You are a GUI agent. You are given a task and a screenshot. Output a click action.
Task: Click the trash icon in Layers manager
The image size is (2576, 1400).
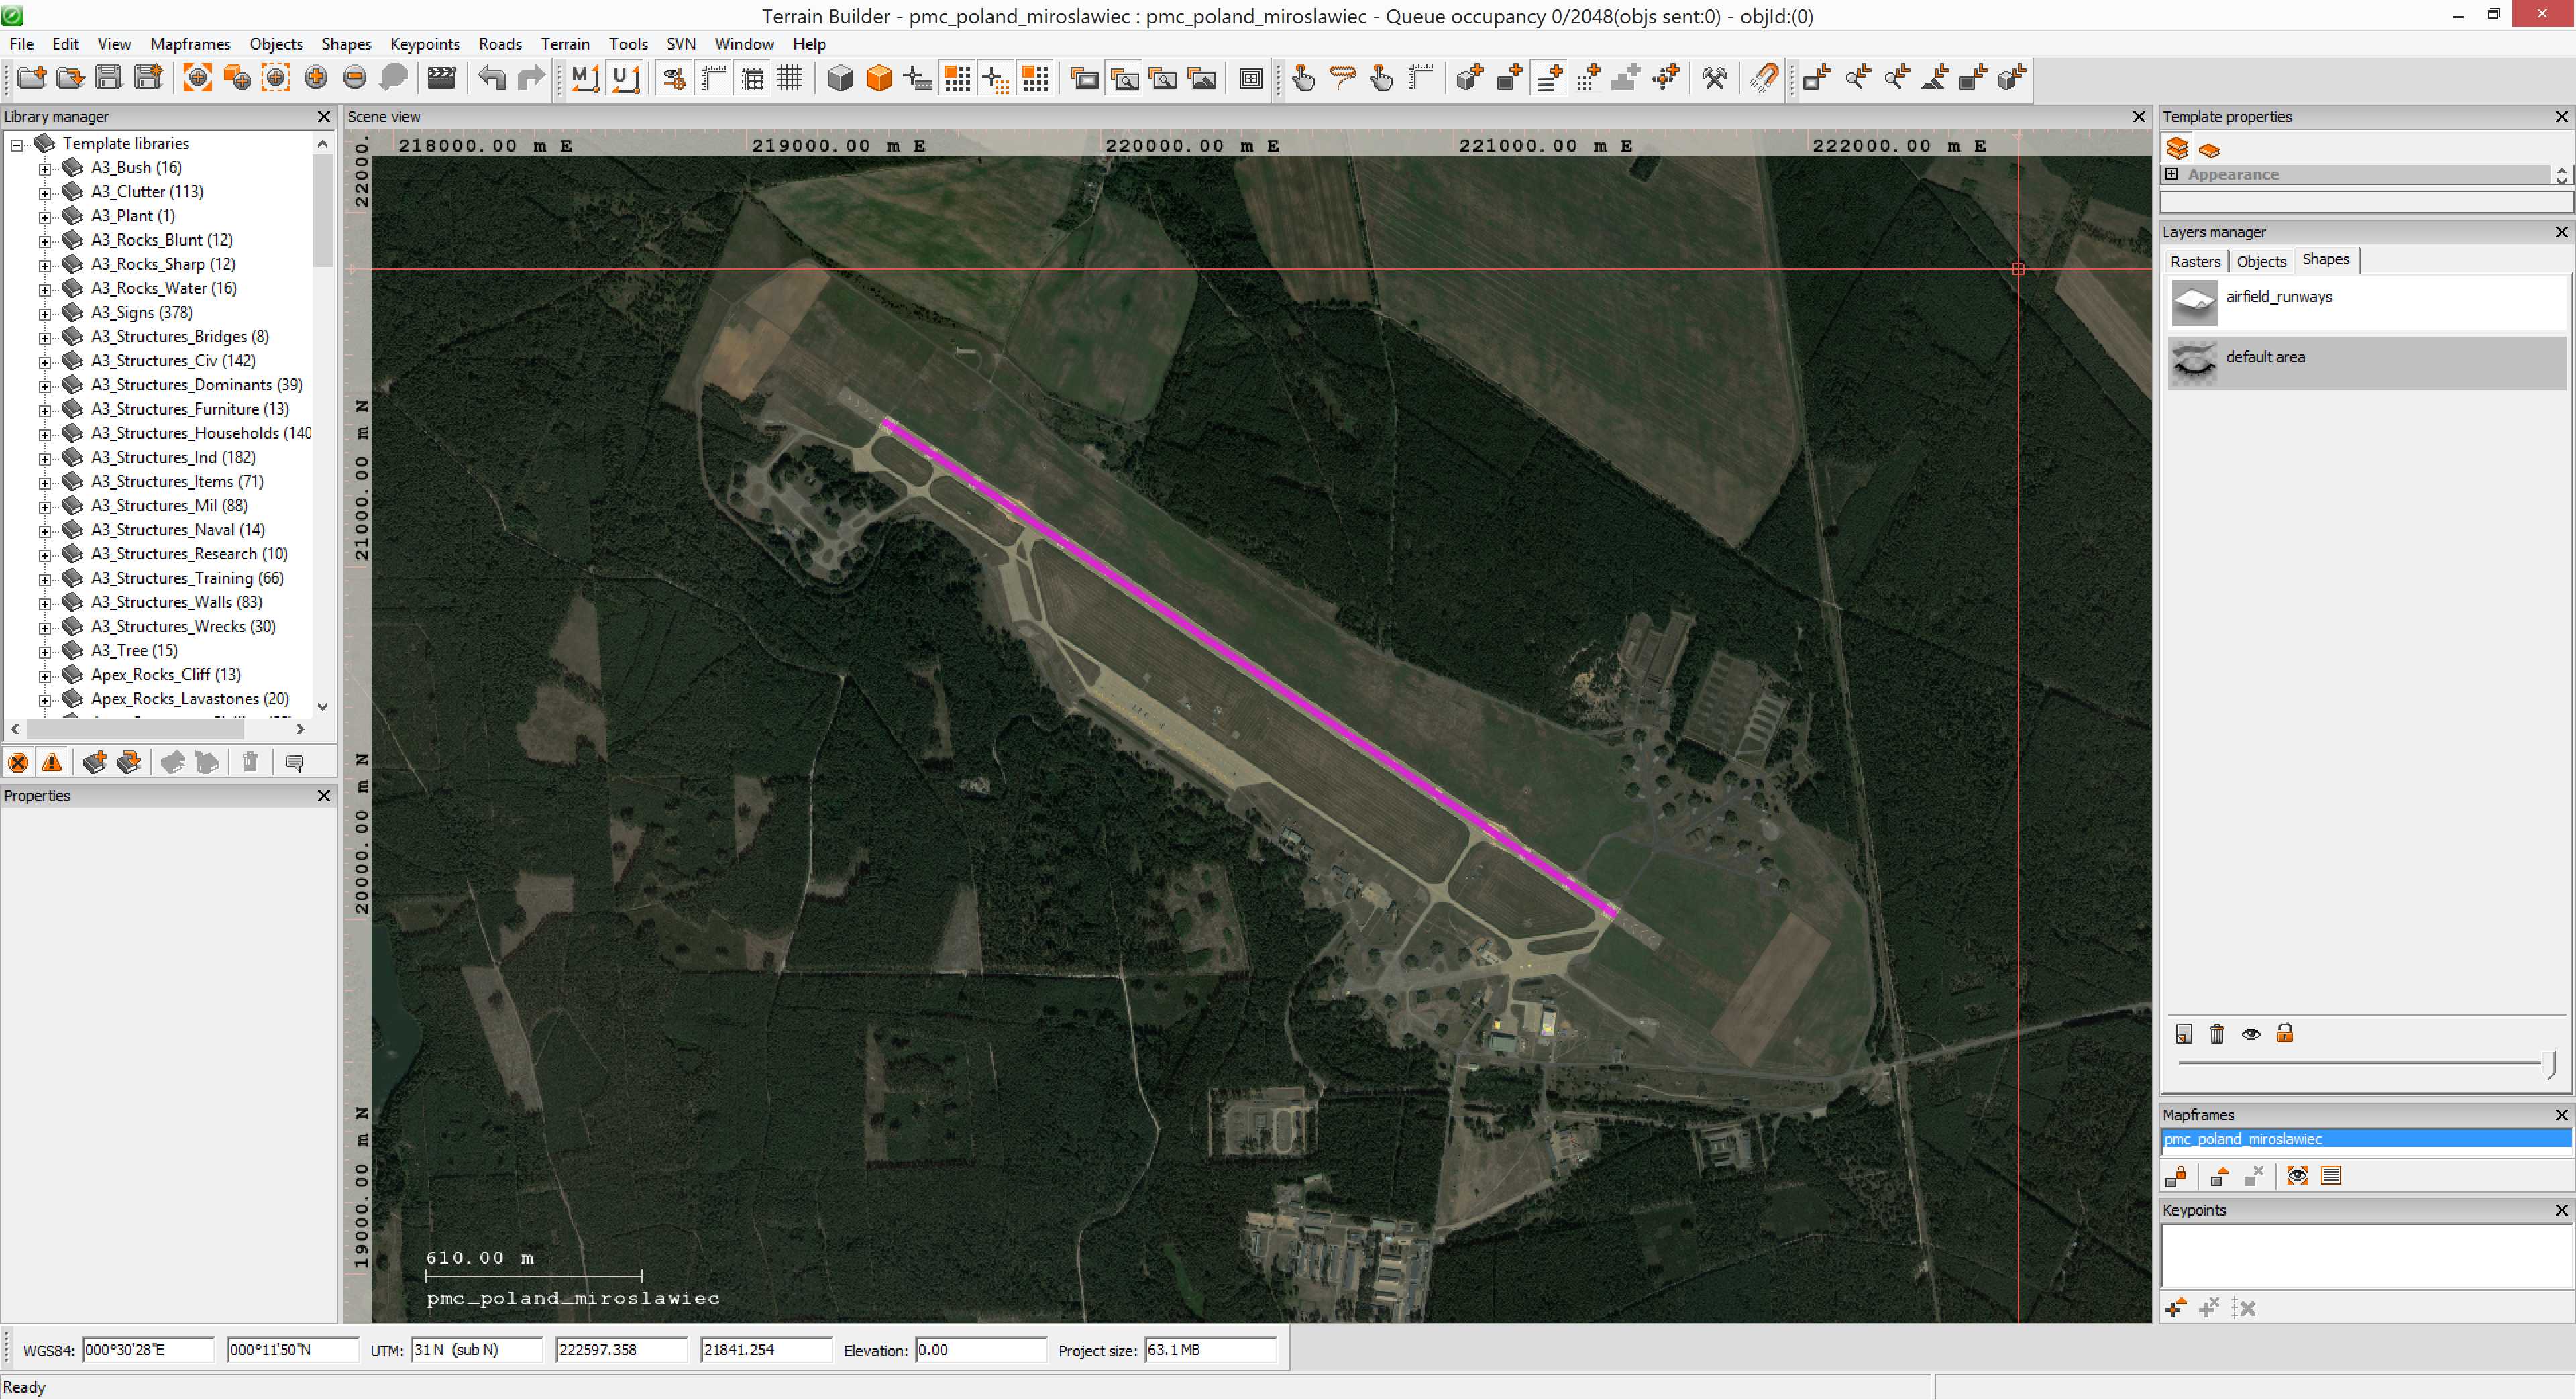point(2216,1034)
